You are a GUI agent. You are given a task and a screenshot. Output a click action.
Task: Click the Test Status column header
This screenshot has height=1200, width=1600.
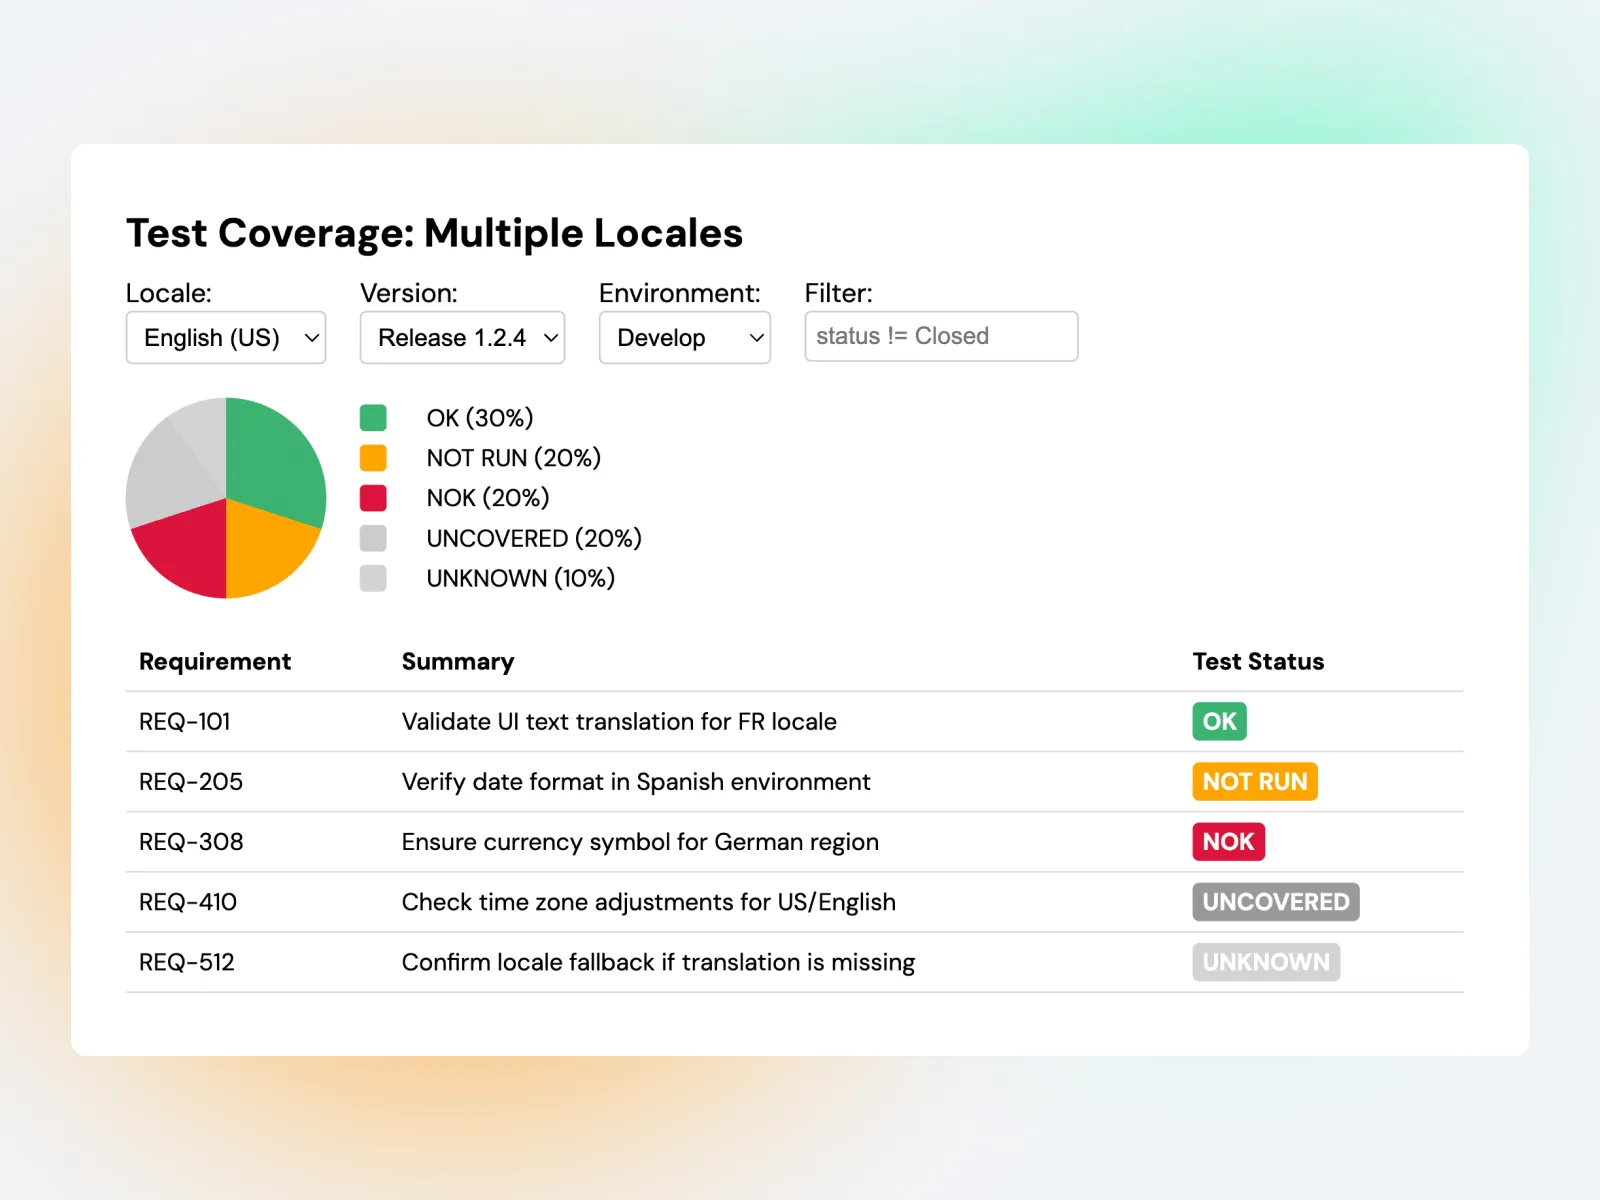[1257, 661]
